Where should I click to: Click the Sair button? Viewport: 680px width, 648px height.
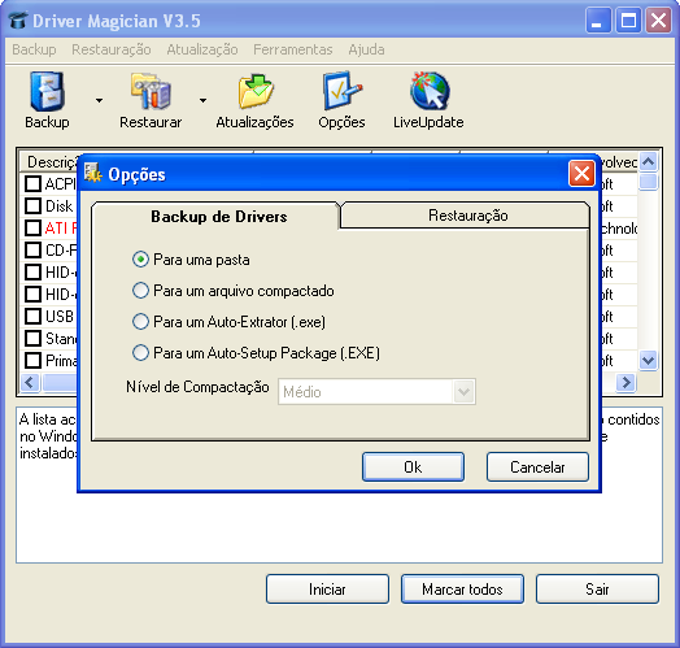597,589
